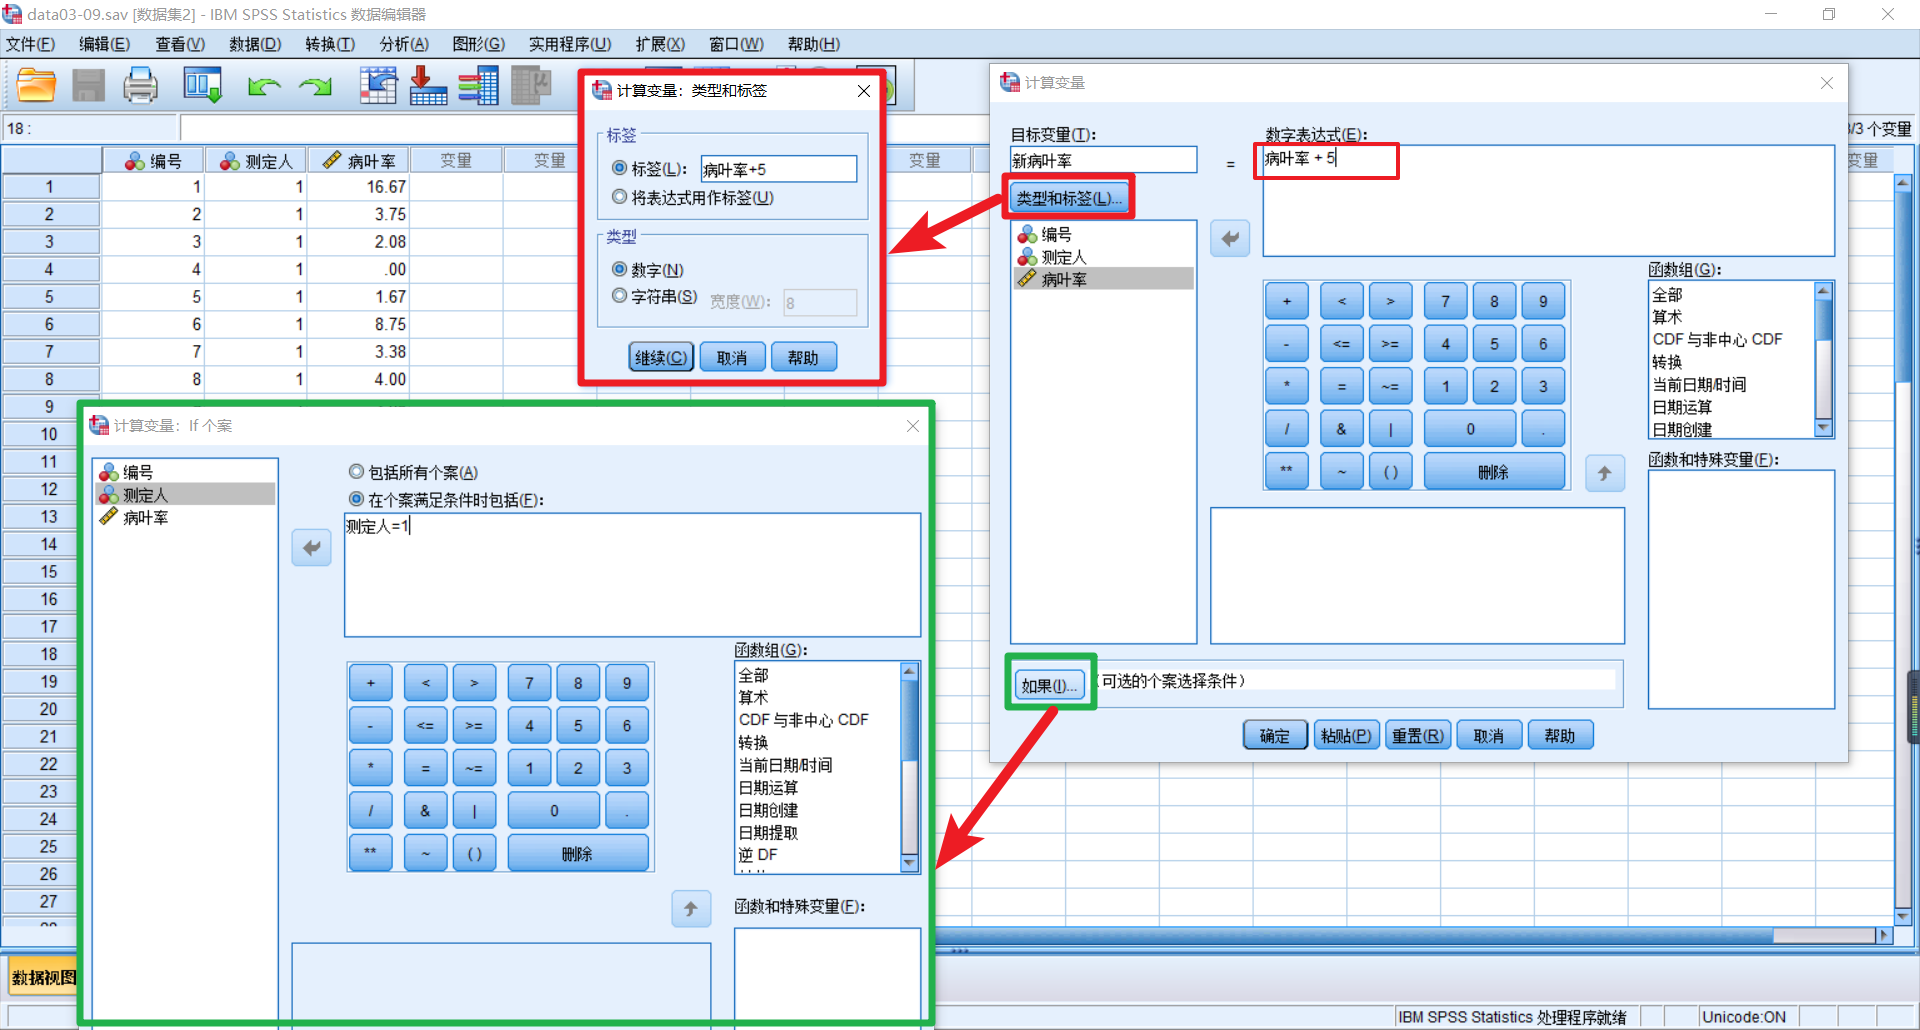
Task: Confirm with 确定 in Compute Variable dialog
Action: tap(1275, 735)
